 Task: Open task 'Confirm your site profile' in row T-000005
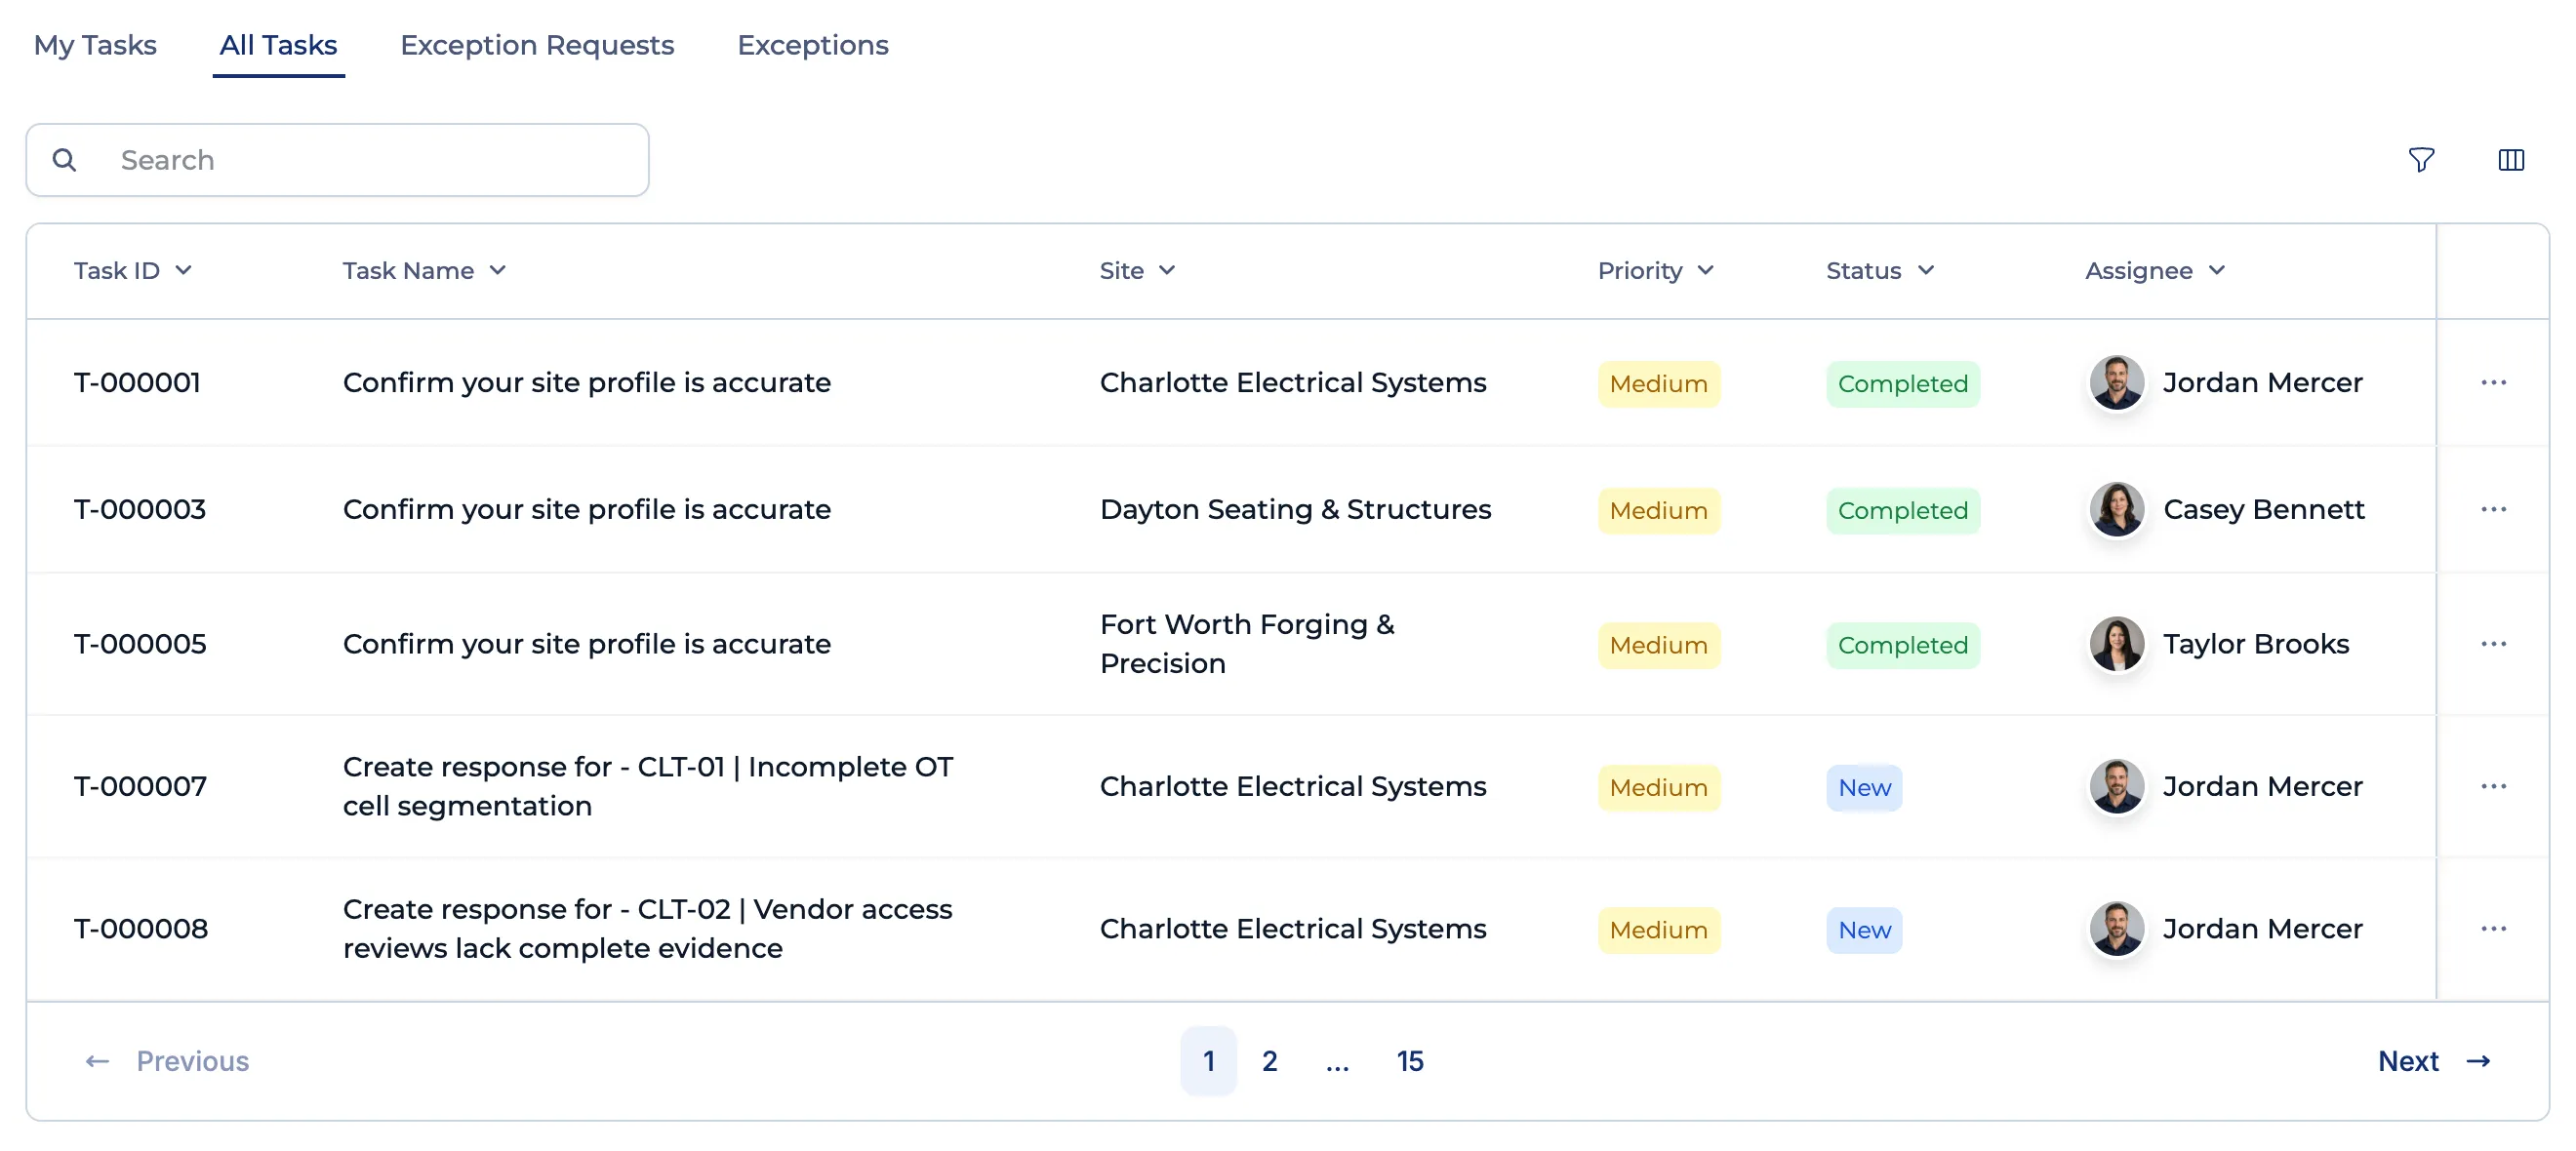click(x=586, y=644)
